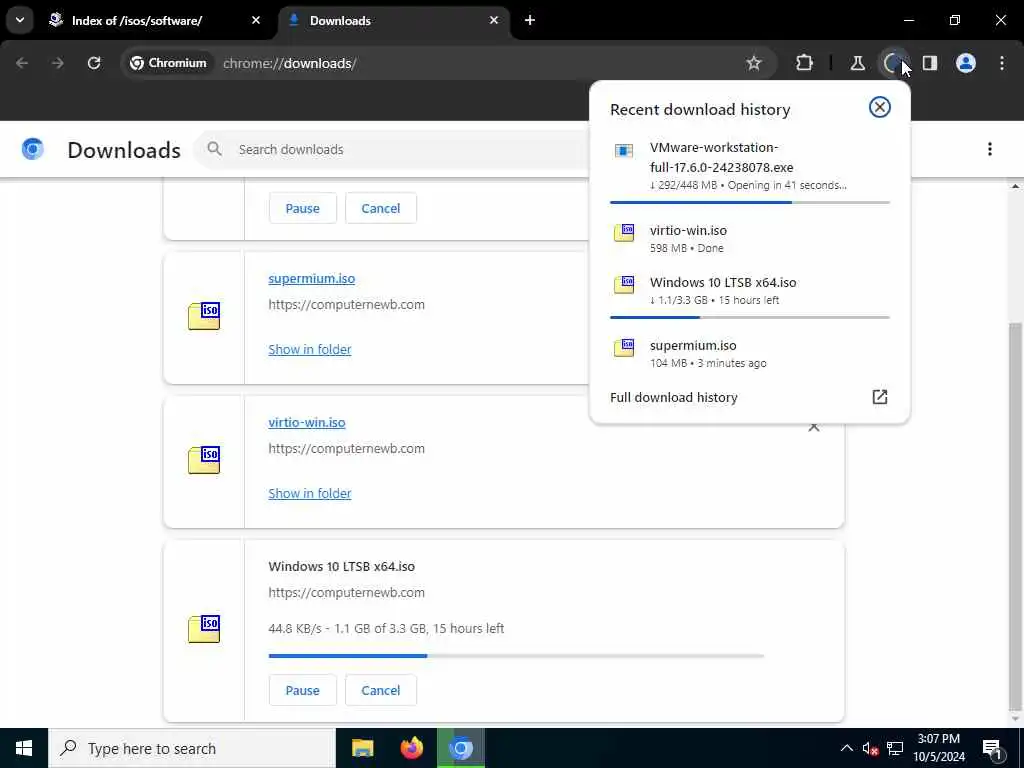Click the top Pause button

[302, 208]
